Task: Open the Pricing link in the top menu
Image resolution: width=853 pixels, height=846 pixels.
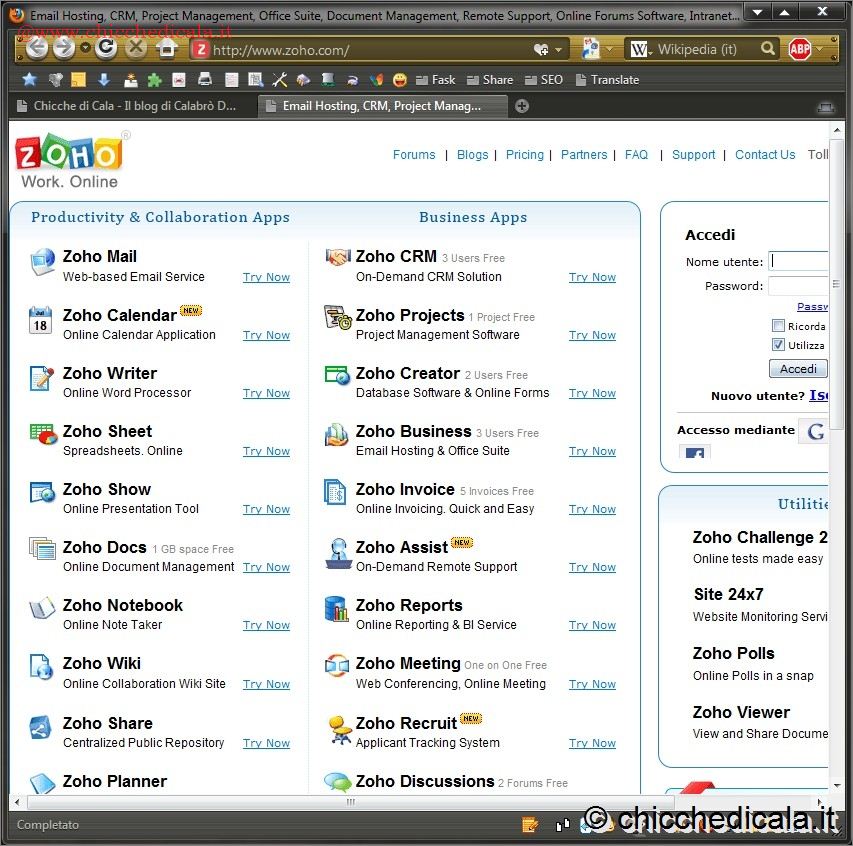Action: pyautogui.click(x=524, y=155)
